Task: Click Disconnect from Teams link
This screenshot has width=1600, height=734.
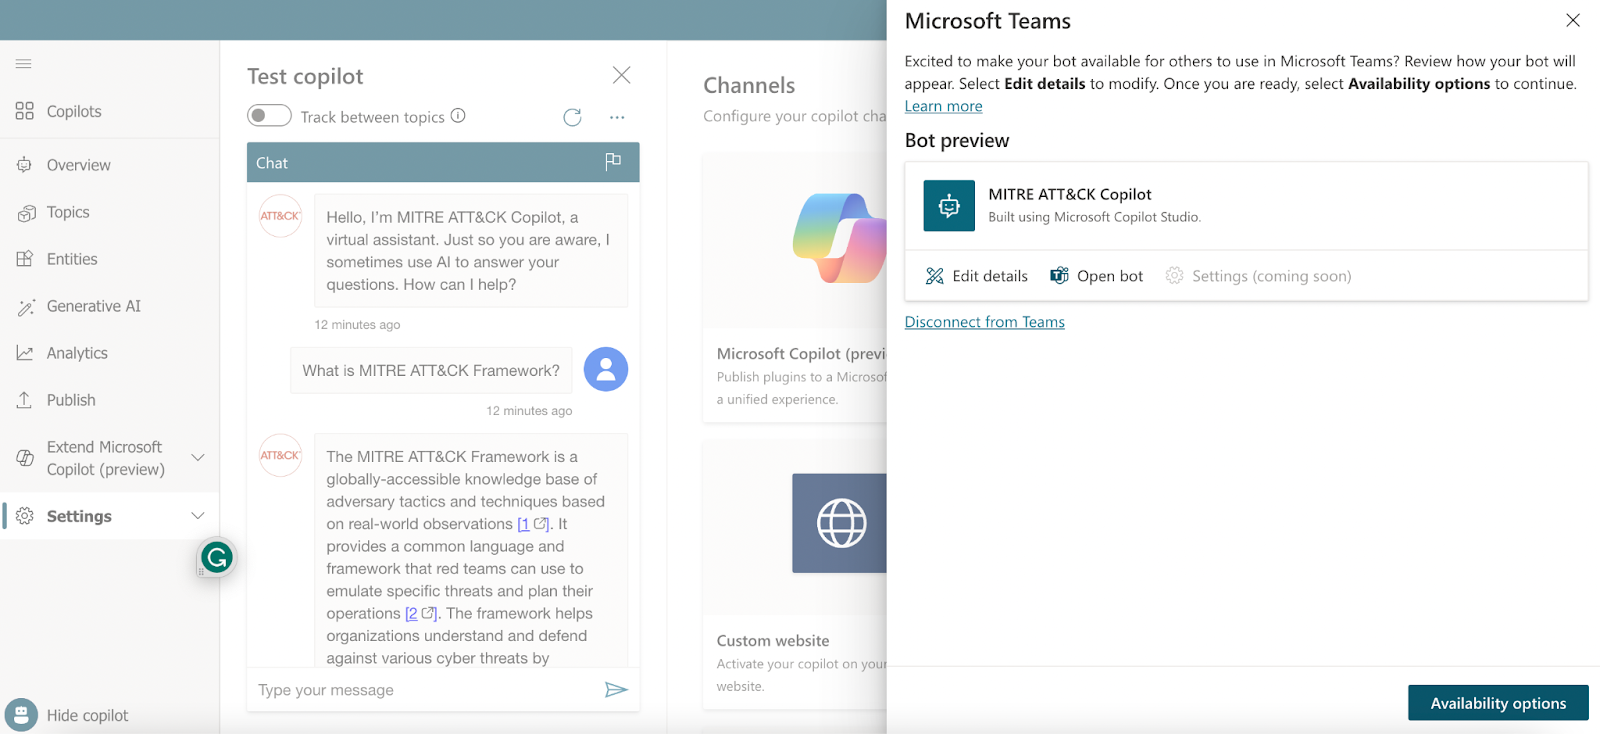Action: coord(984,322)
